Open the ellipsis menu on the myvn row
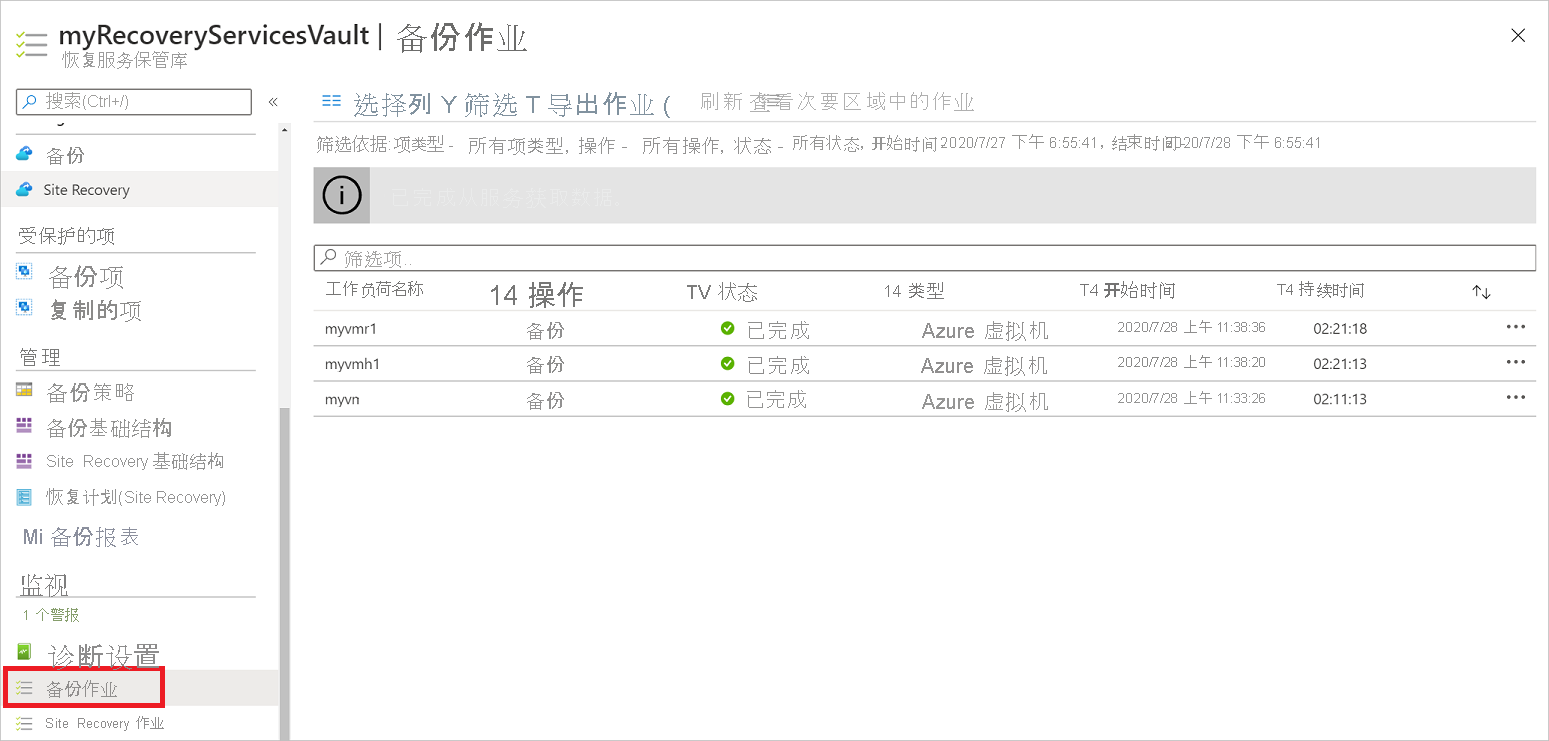 [1515, 397]
